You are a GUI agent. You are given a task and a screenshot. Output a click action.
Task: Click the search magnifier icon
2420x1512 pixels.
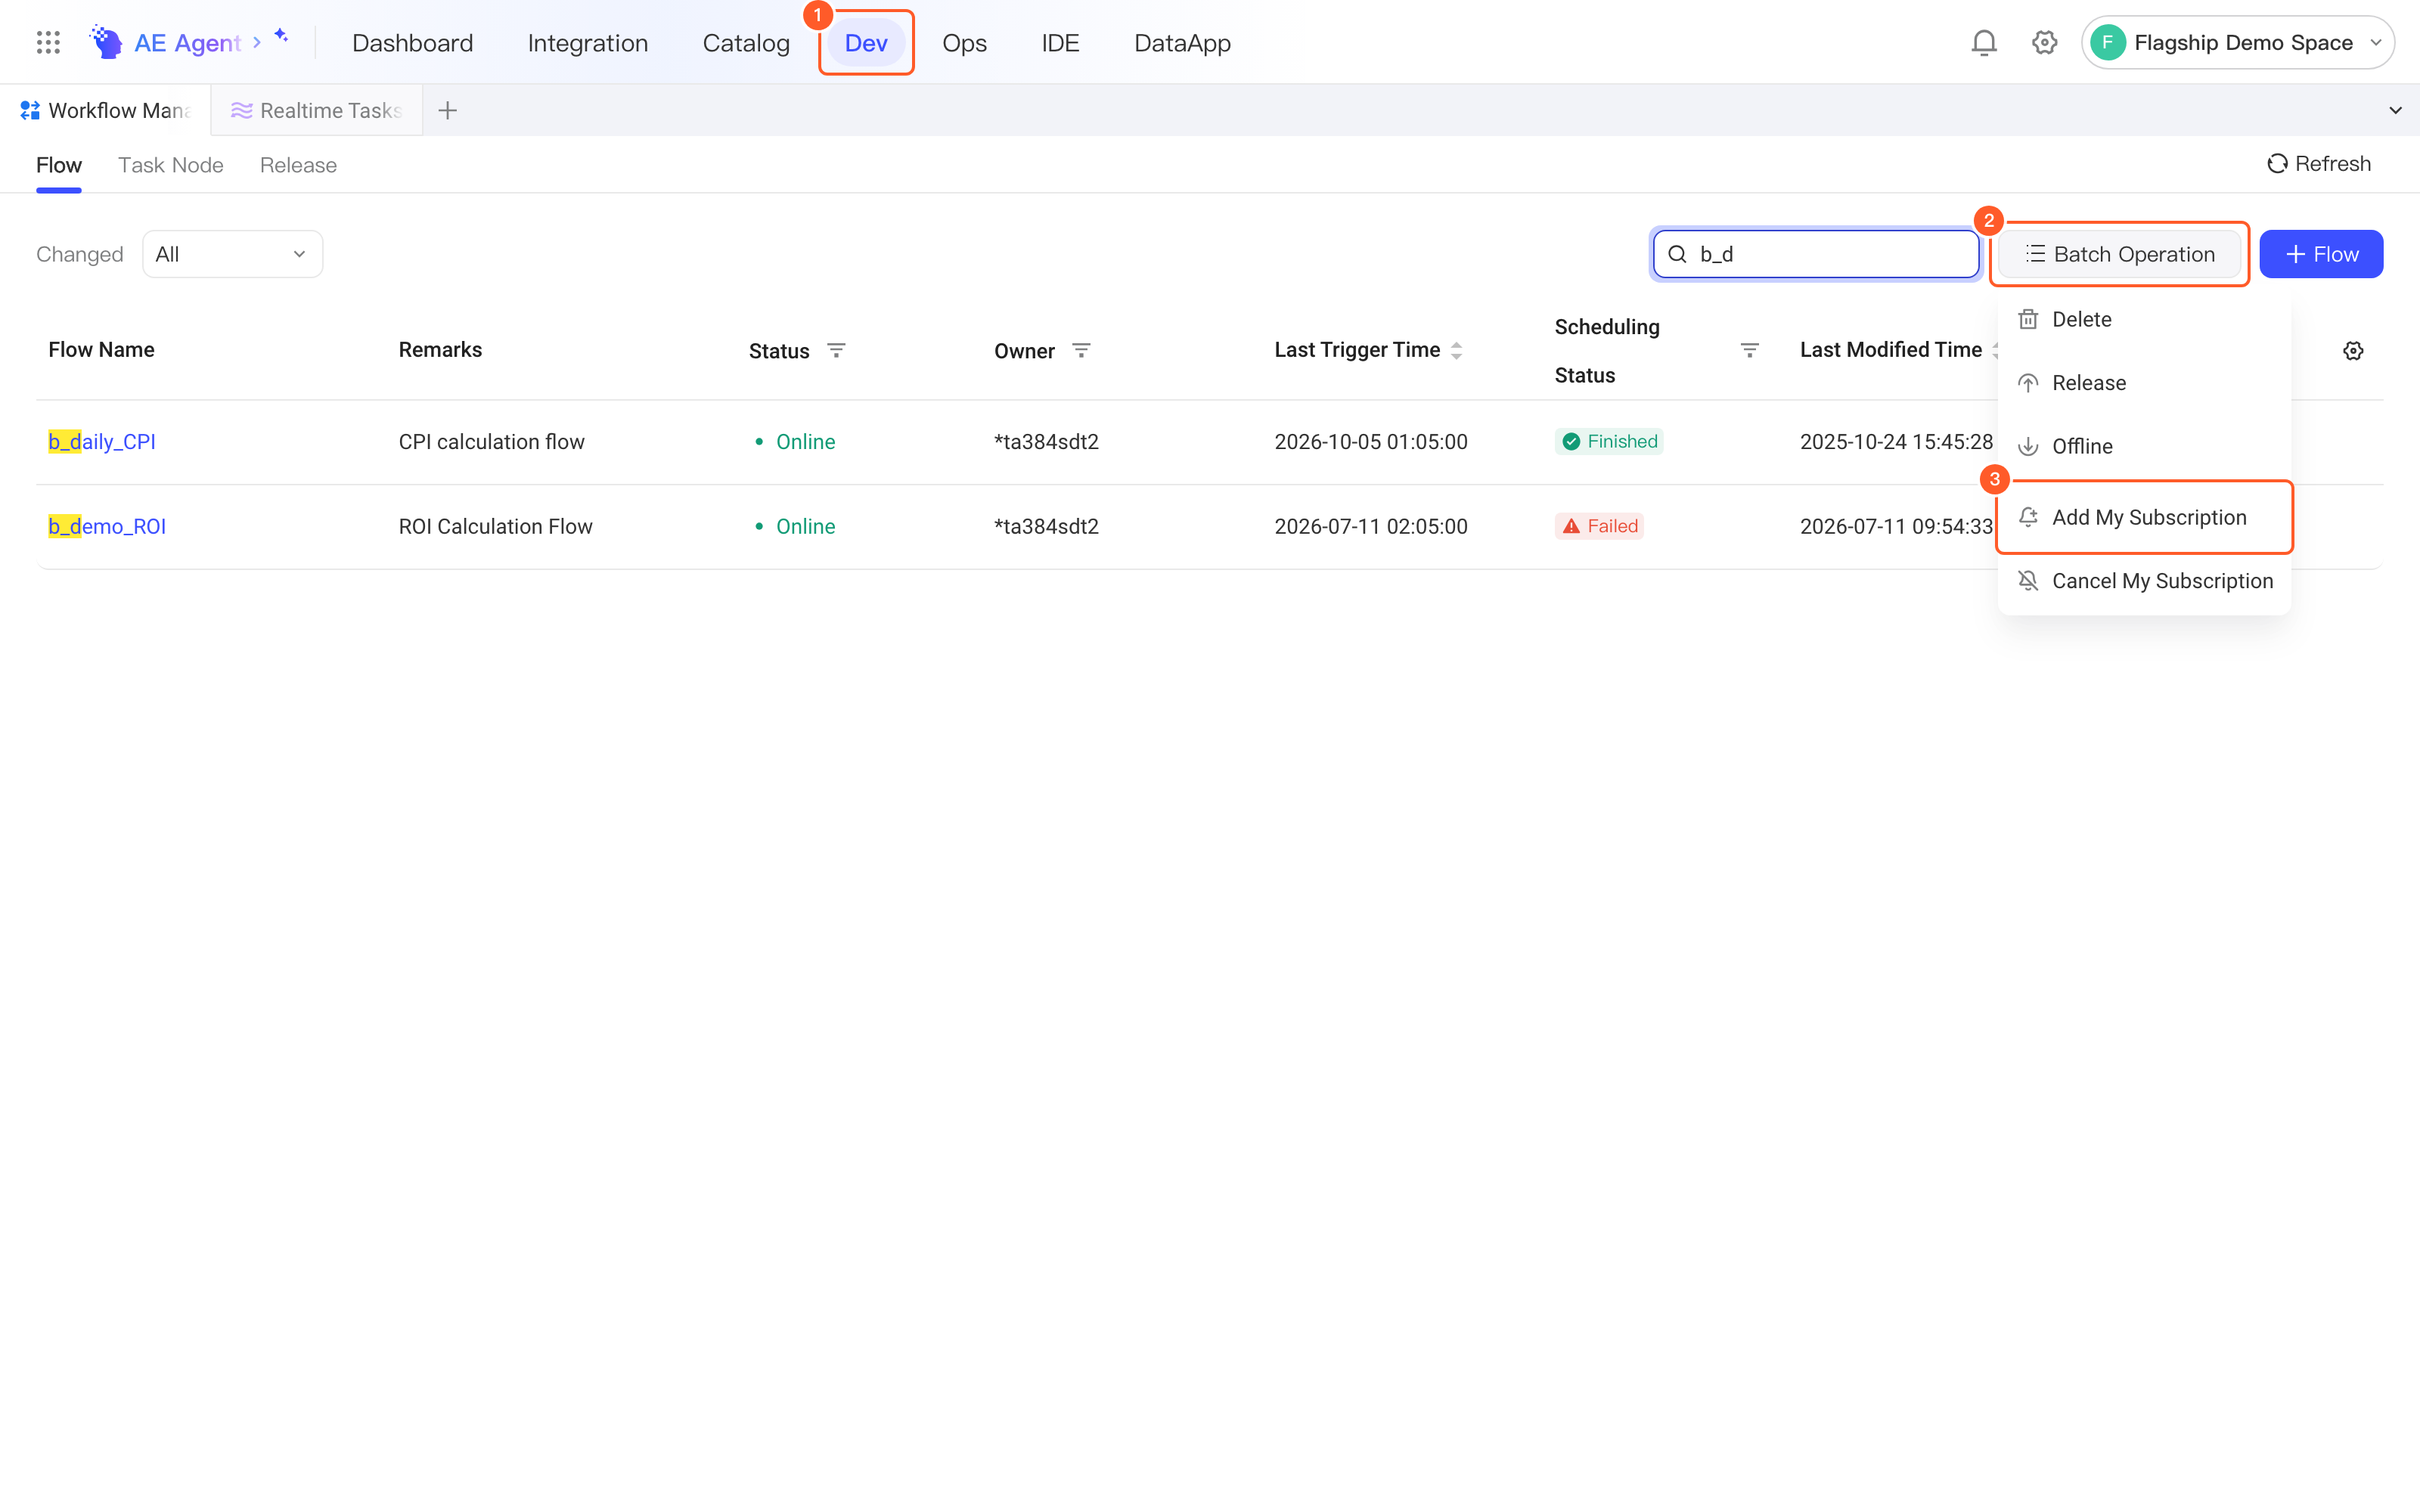click(1678, 254)
